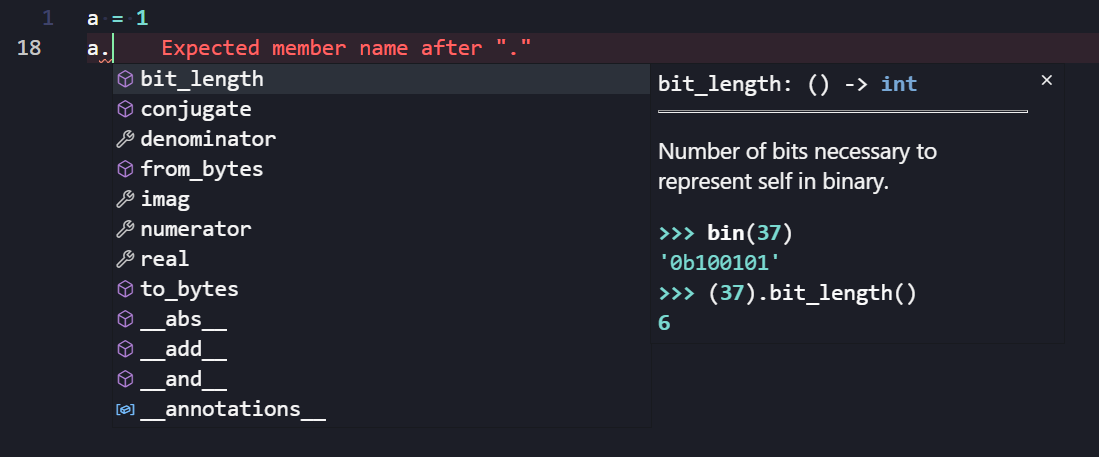Click the "Expected member name" error message
The height and width of the screenshot is (457, 1099).
tap(345, 48)
